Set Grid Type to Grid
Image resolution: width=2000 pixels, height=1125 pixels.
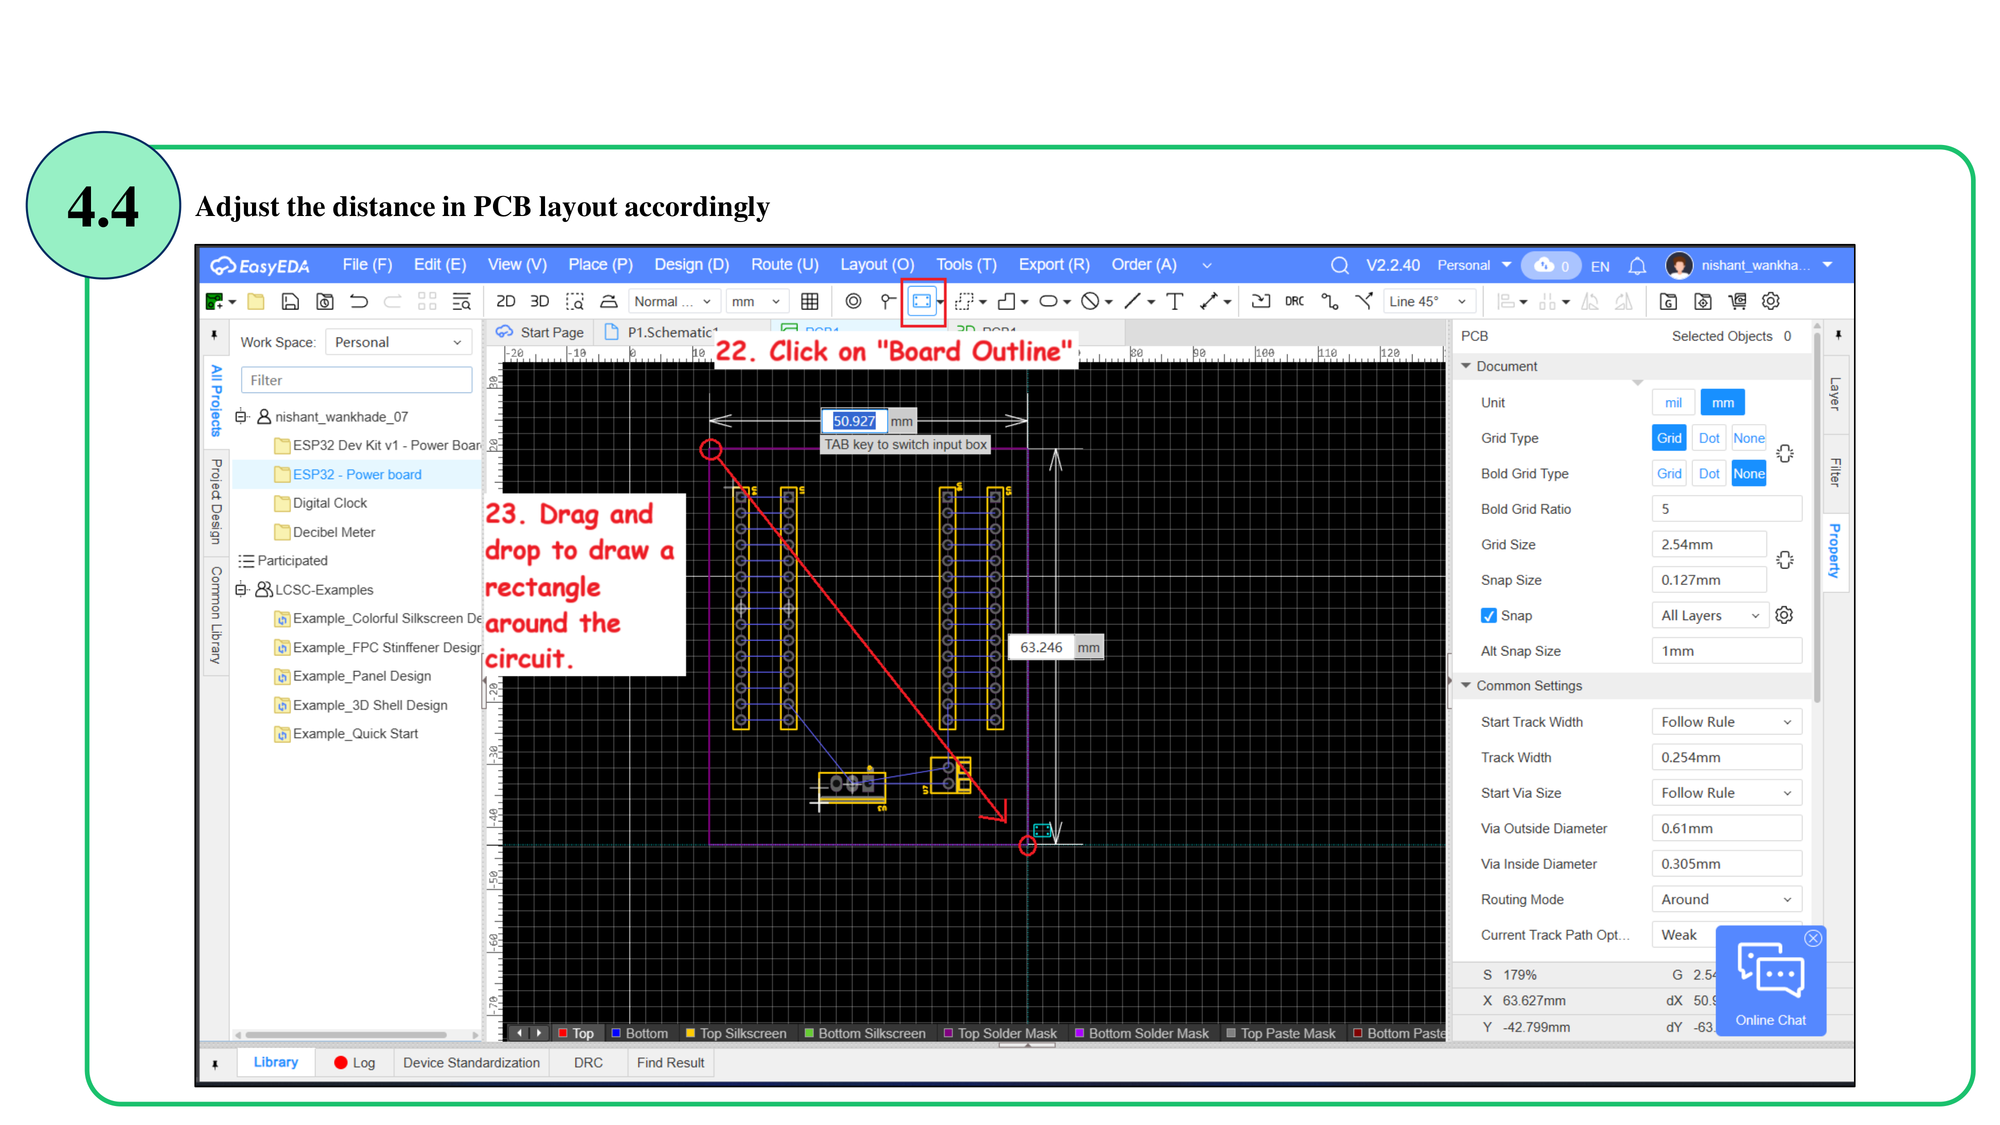[x=1669, y=438]
